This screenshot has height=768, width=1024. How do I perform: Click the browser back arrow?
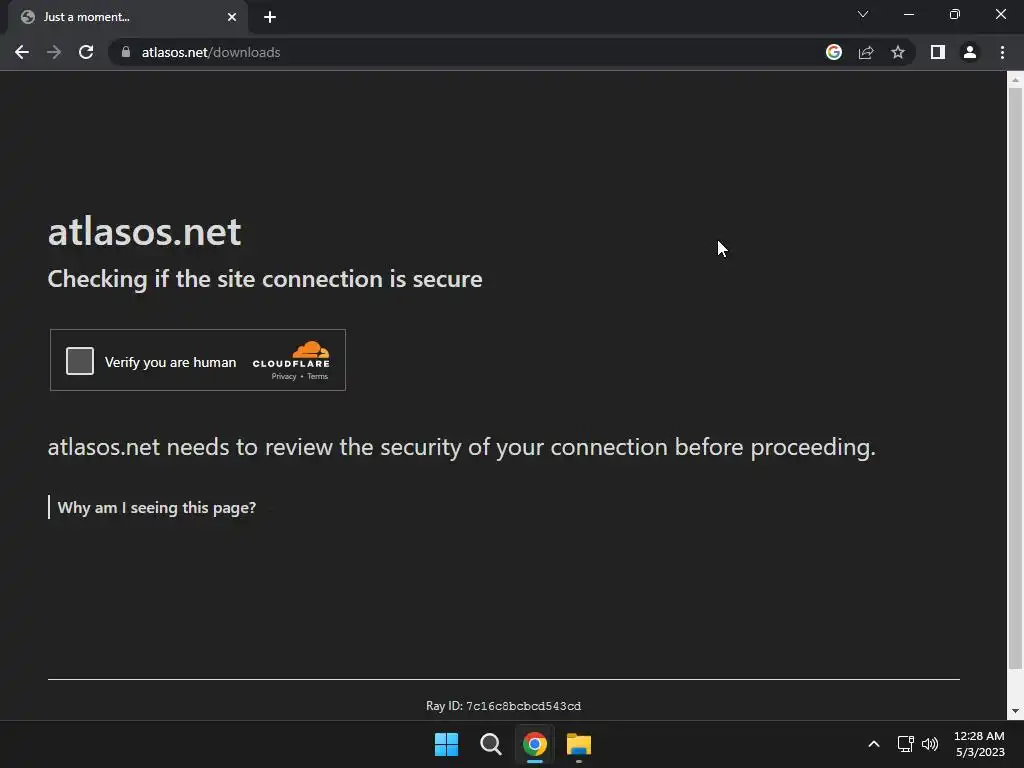tap(22, 52)
